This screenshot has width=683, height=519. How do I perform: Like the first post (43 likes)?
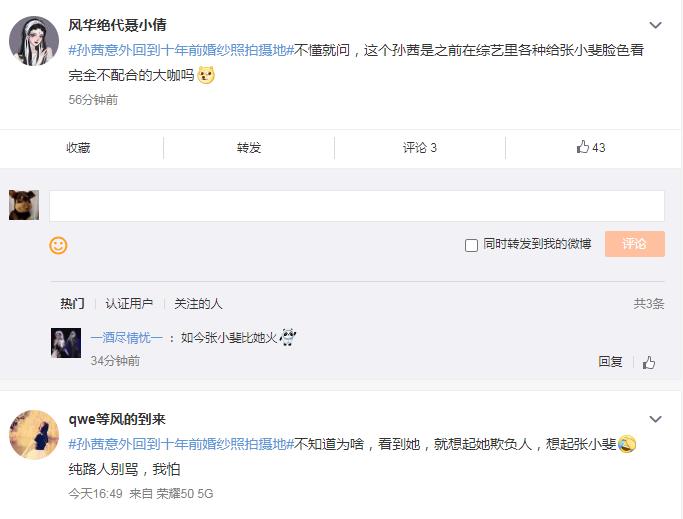[591, 147]
